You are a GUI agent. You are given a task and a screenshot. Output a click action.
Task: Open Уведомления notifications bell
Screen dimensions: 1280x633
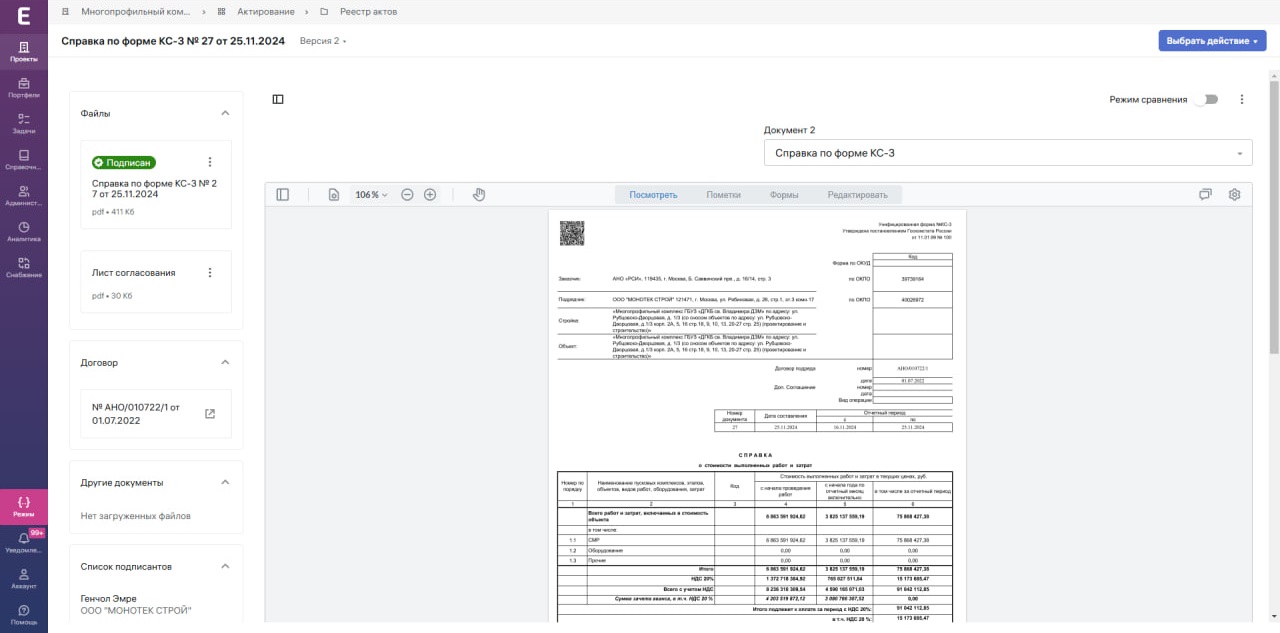(x=23, y=543)
